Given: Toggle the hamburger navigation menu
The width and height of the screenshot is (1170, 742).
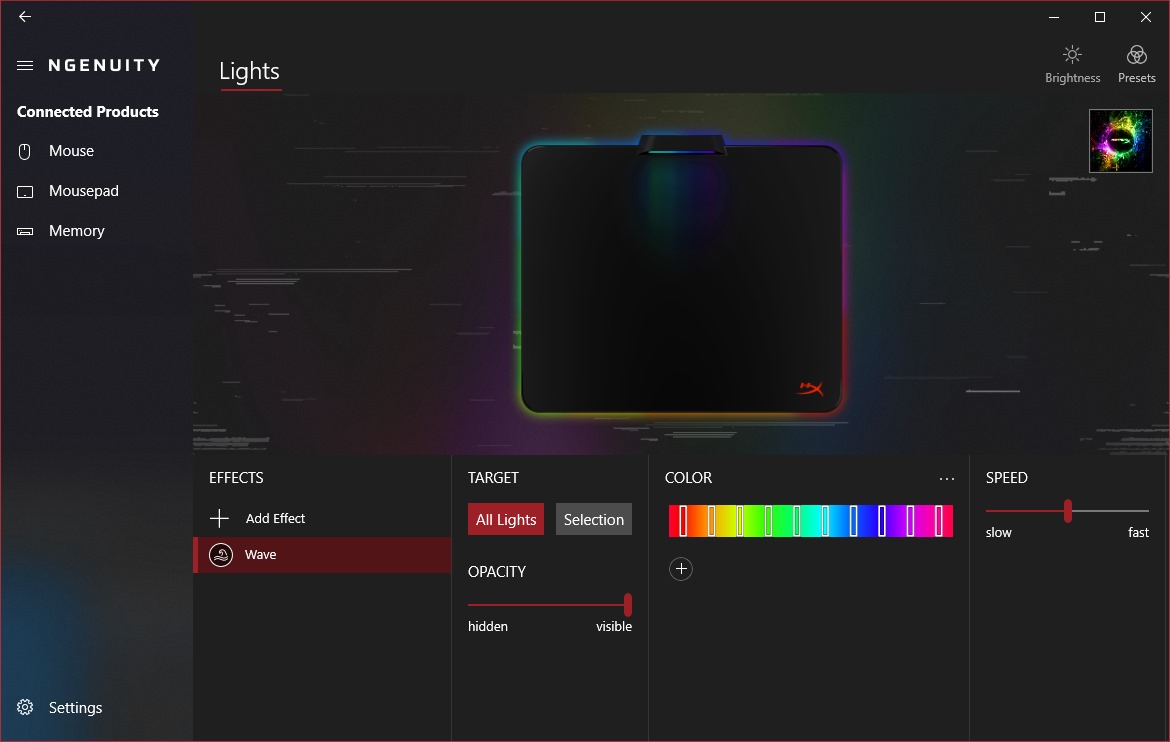Looking at the screenshot, I should click(x=25, y=66).
